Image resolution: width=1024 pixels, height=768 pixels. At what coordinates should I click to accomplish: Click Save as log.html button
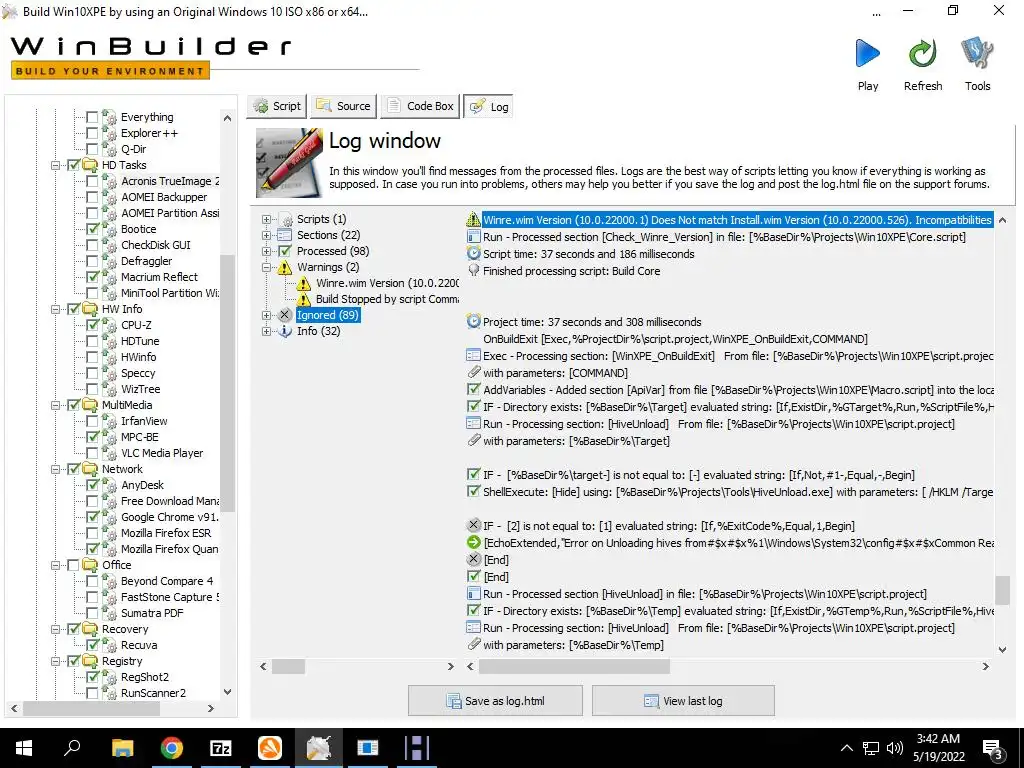495,701
